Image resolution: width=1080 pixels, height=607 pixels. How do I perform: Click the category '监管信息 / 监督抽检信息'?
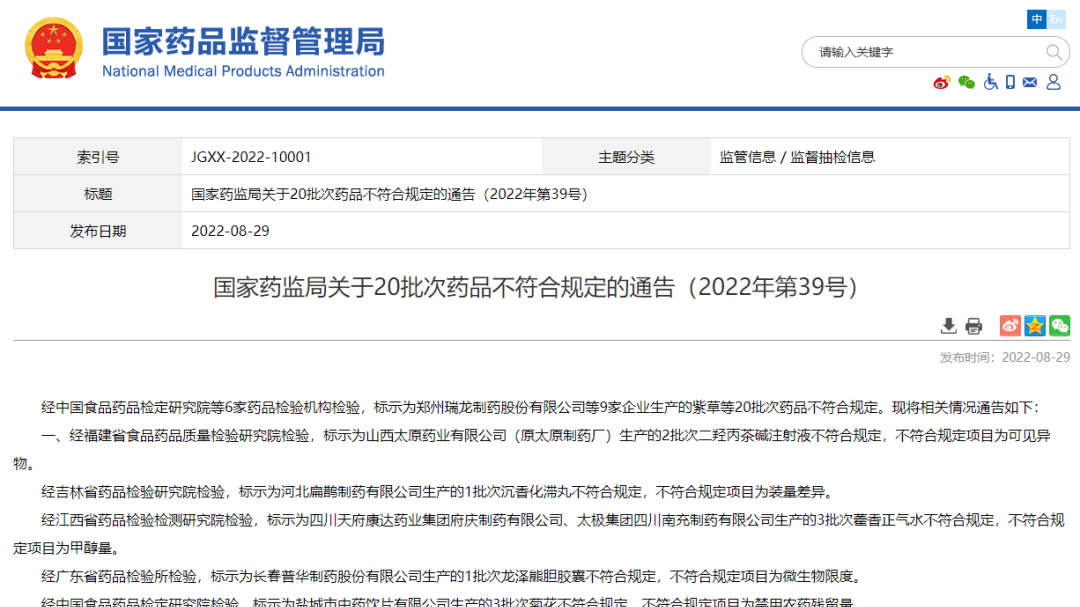point(797,157)
